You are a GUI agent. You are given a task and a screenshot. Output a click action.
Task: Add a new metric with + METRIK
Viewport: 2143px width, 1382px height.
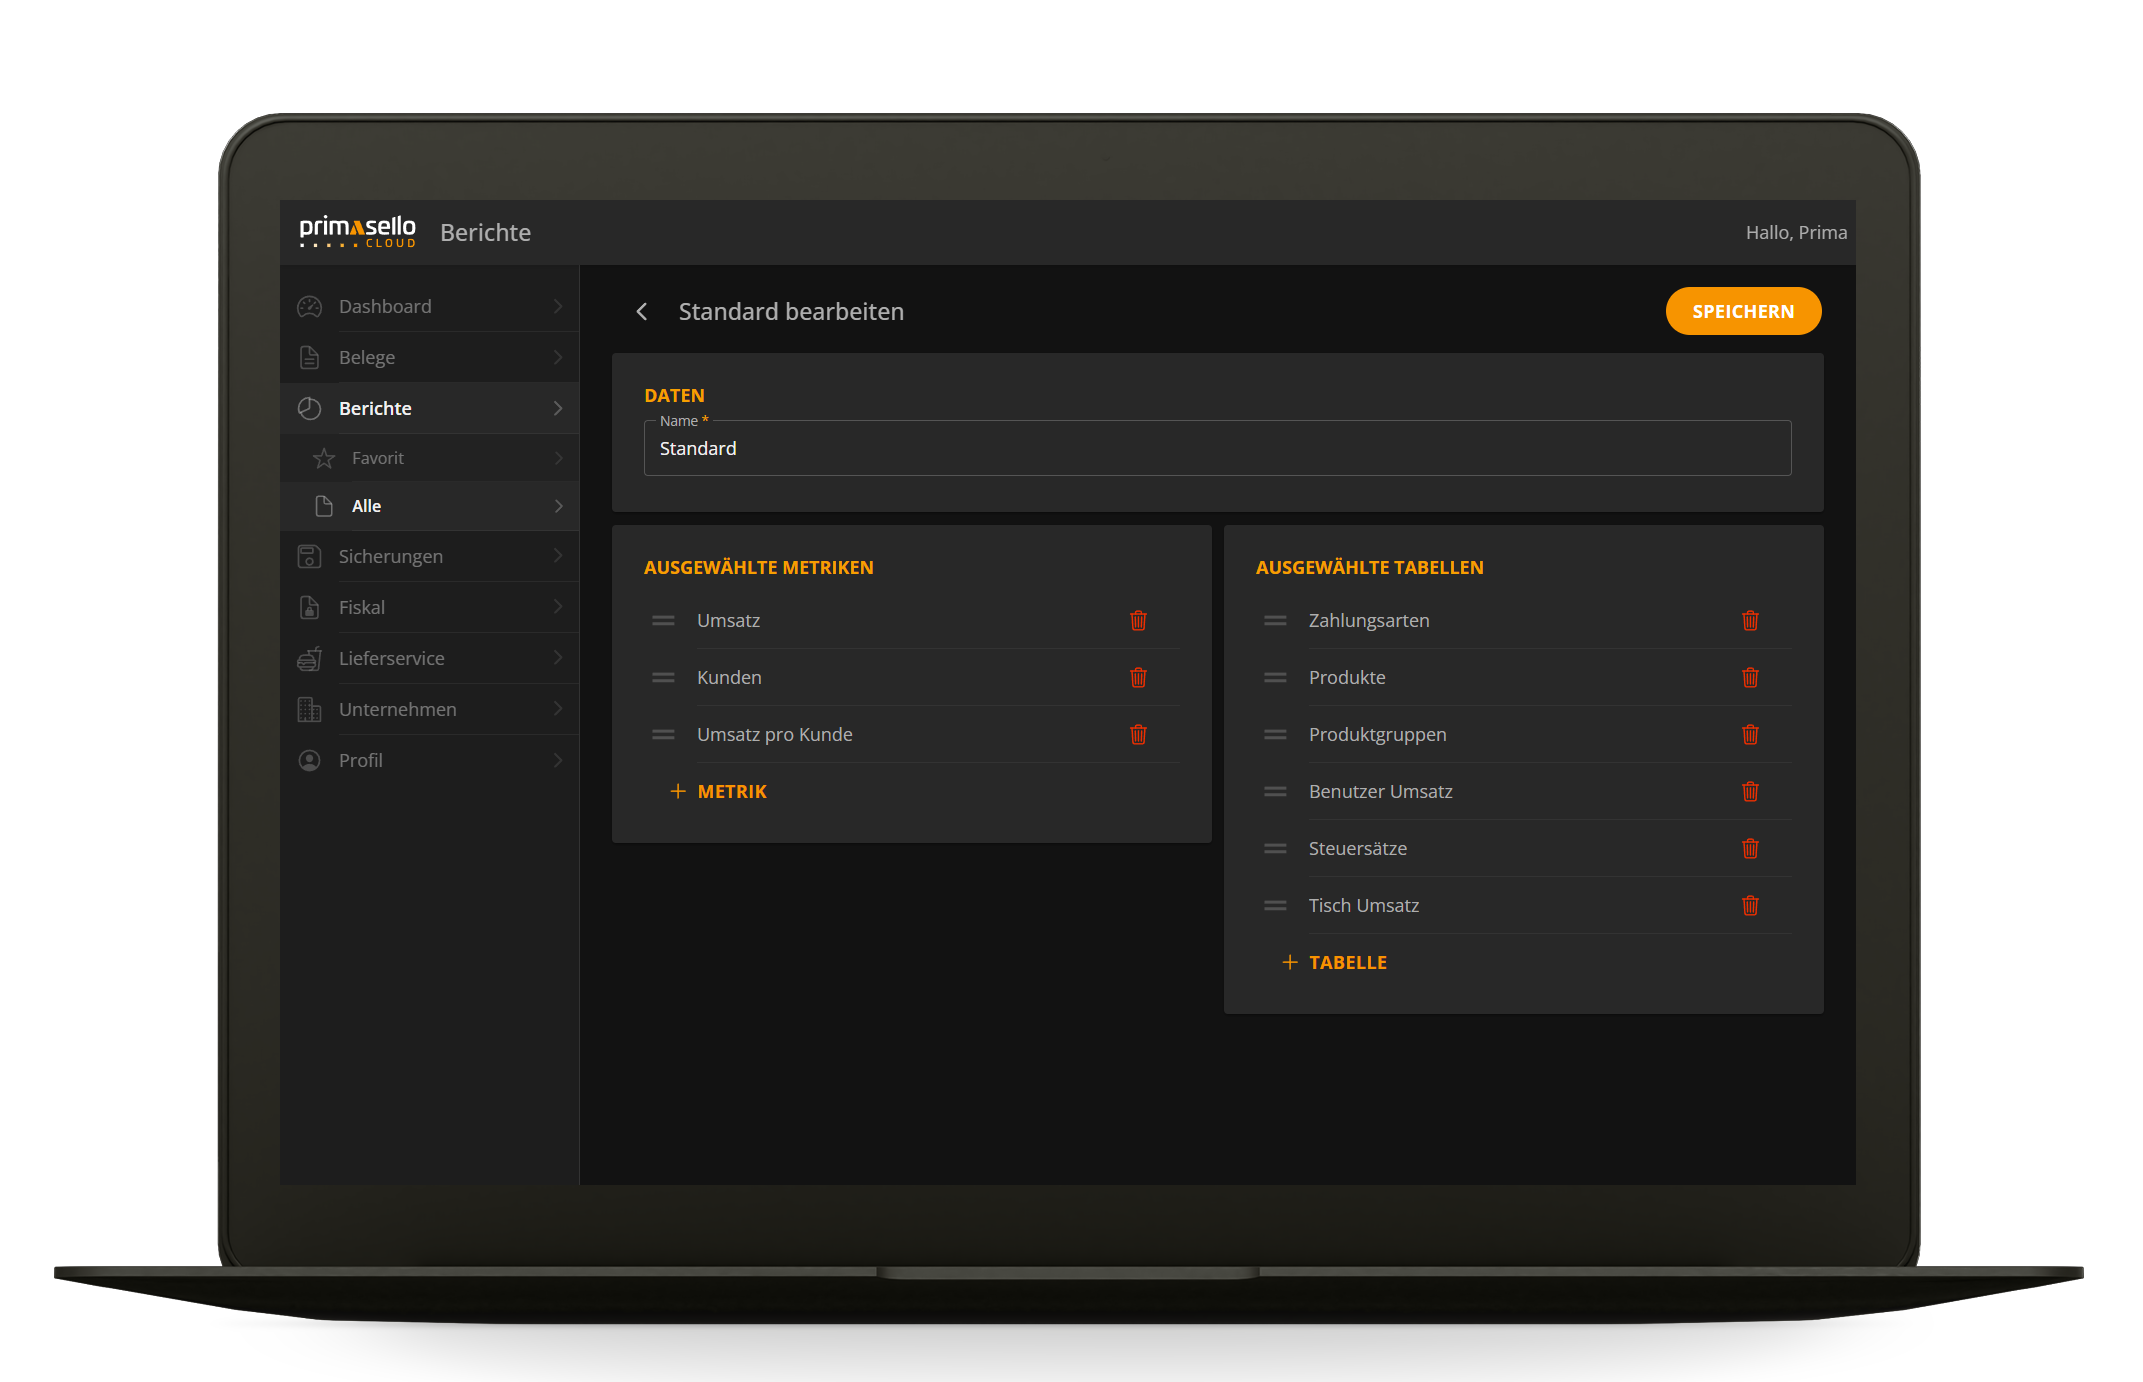[x=719, y=791]
